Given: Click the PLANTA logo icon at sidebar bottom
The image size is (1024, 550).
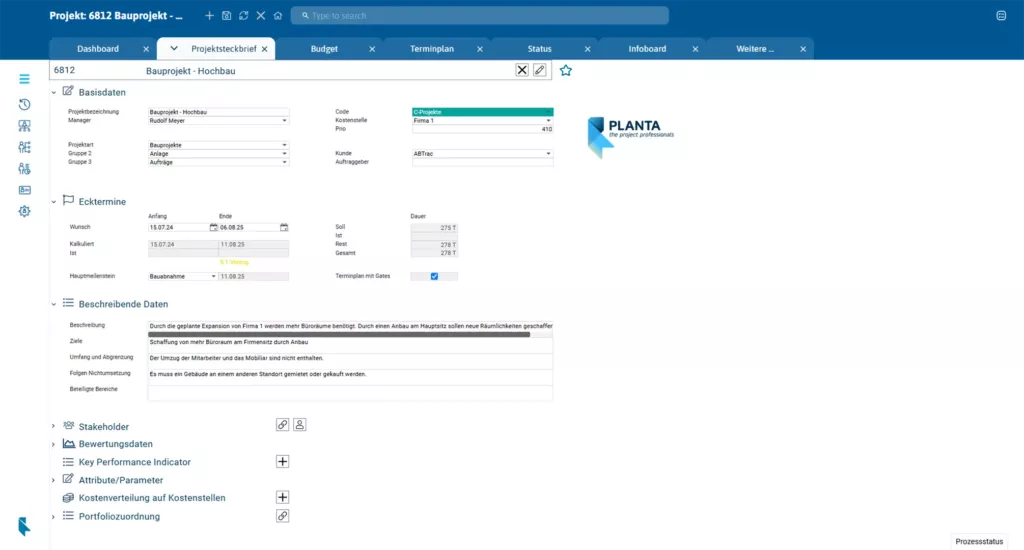Looking at the screenshot, I should 24,526.
